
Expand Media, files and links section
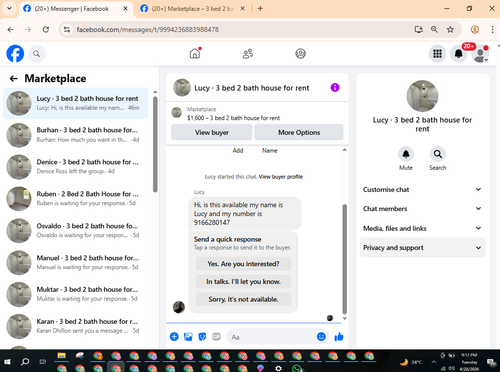(422, 228)
